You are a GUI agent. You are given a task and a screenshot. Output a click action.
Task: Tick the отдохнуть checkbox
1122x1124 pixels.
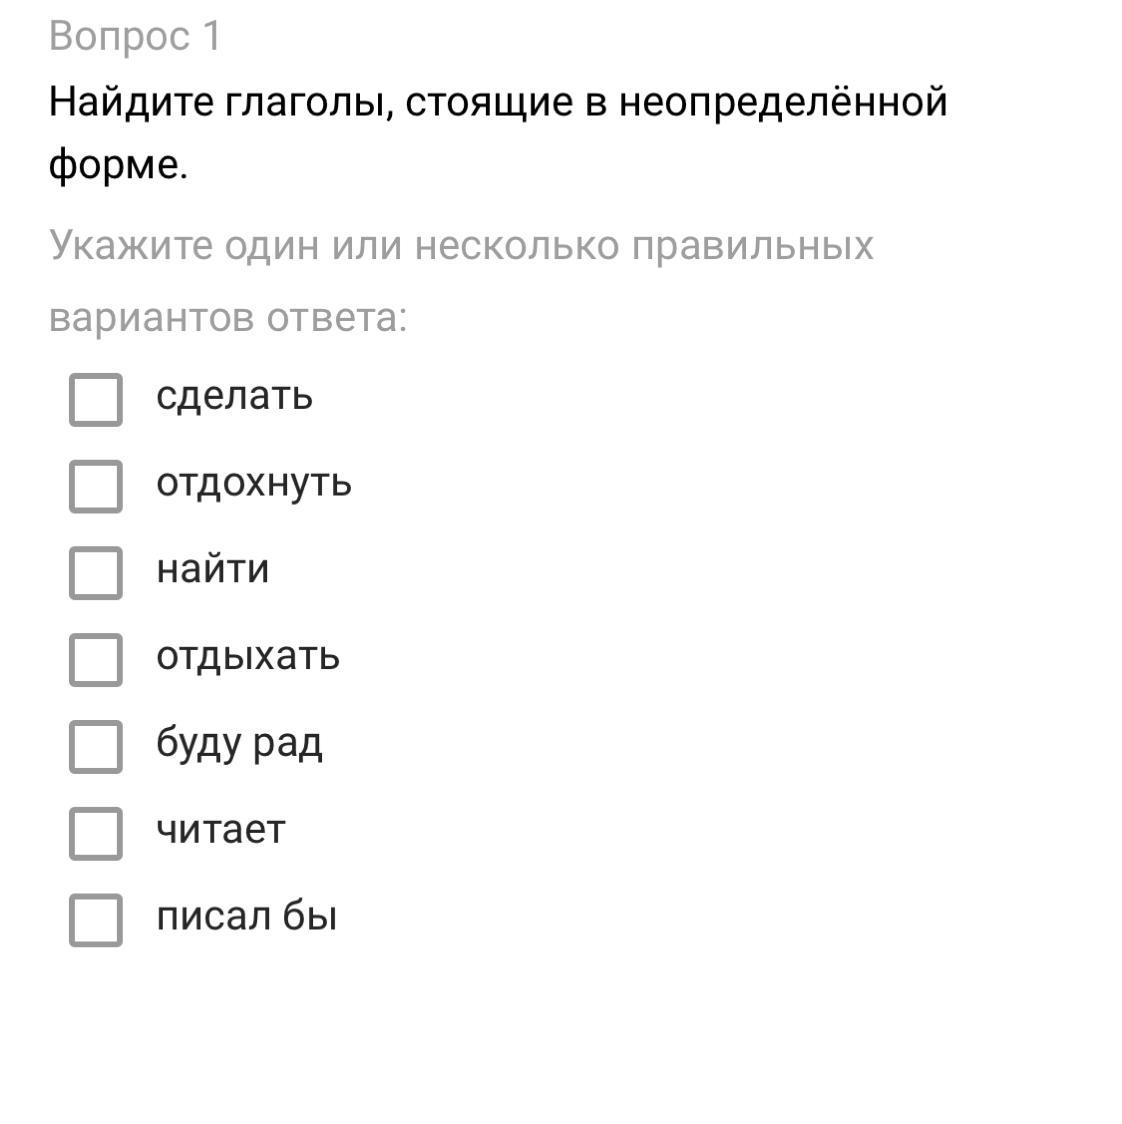click(96, 486)
